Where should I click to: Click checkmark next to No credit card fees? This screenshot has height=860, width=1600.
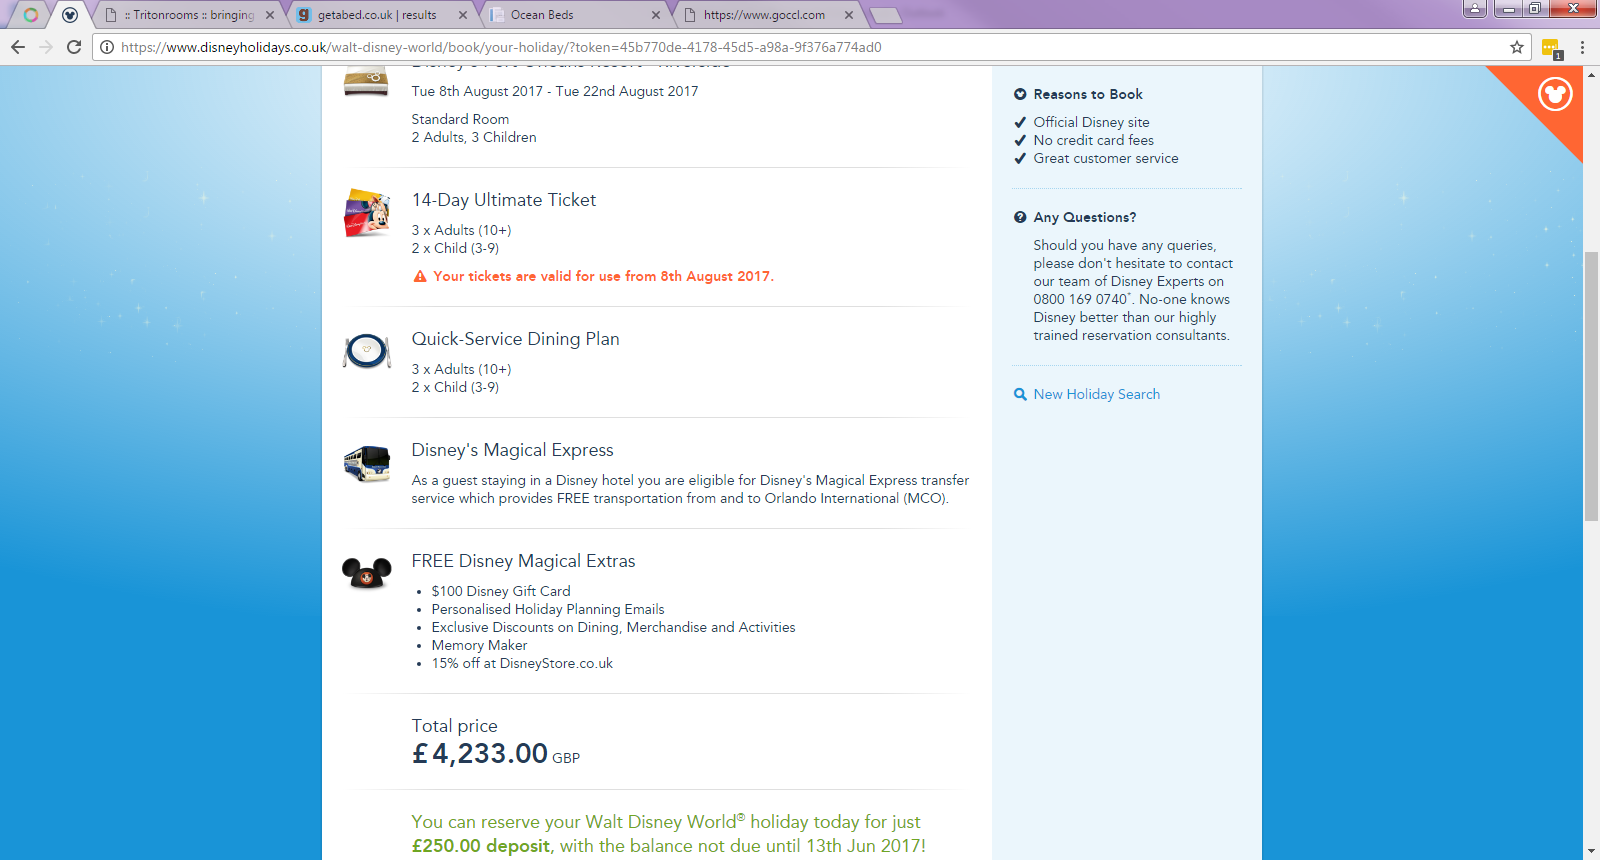click(x=1020, y=140)
